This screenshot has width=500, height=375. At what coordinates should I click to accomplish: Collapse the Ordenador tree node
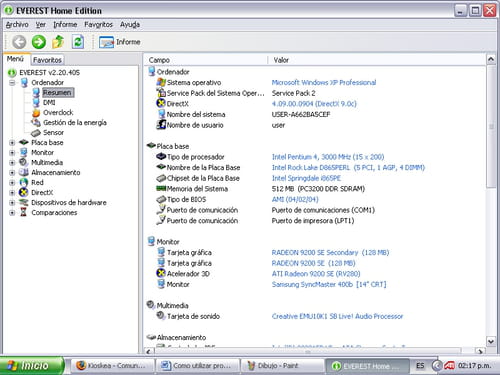[x=12, y=82]
